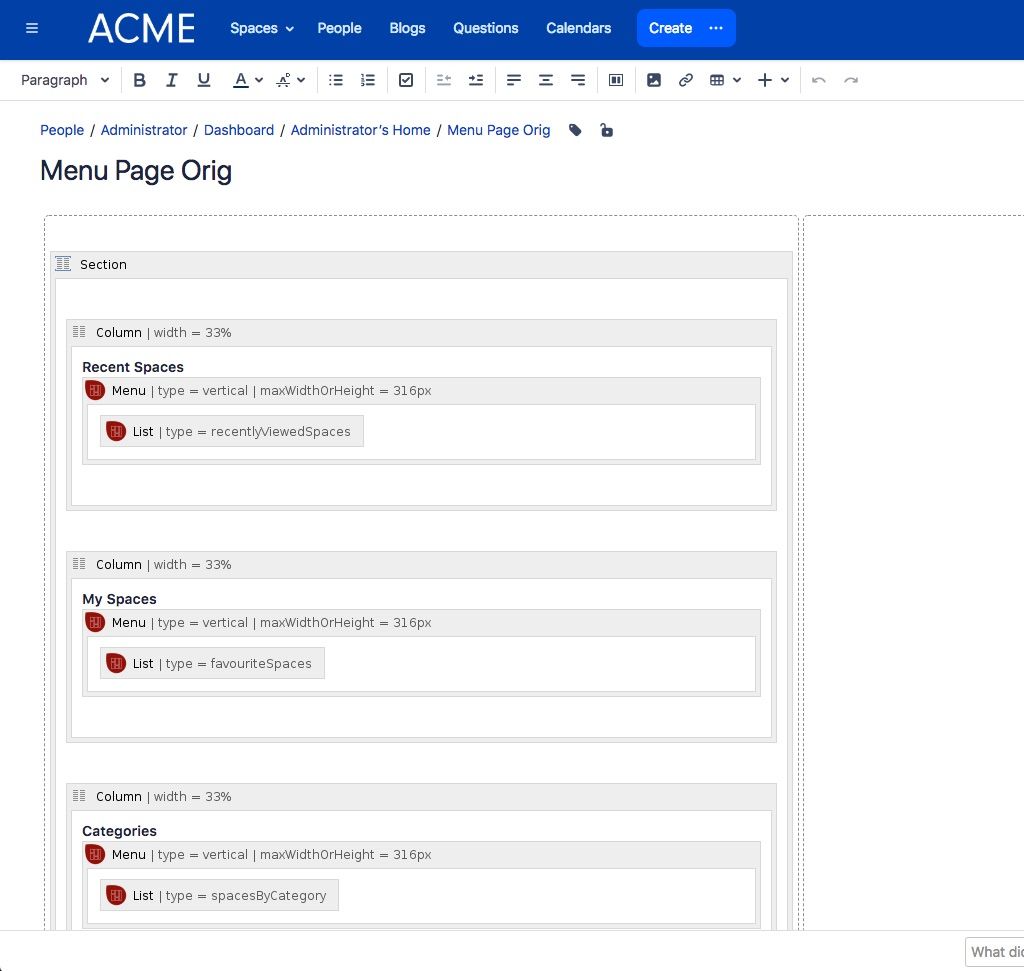
Task: Toggle italic text formatting
Action: tap(171, 80)
